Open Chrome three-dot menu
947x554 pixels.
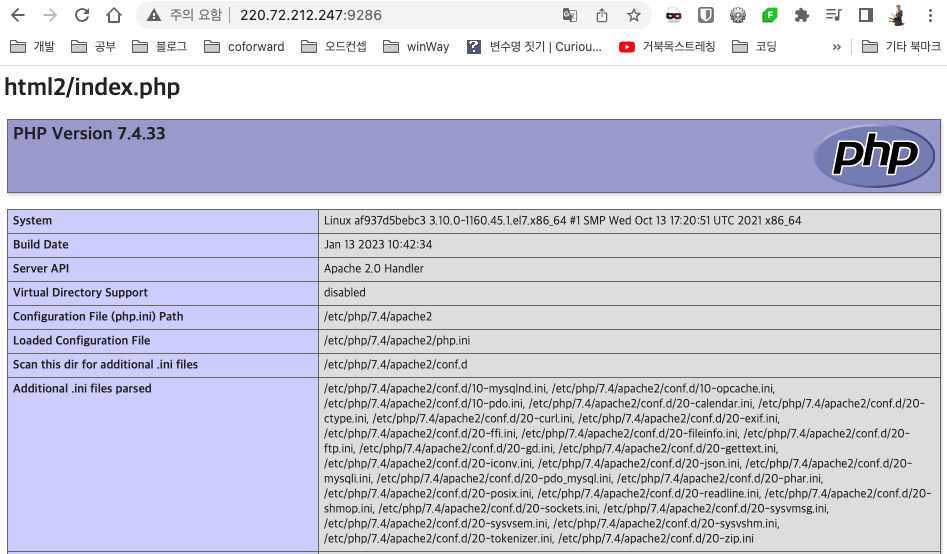[930, 15]
